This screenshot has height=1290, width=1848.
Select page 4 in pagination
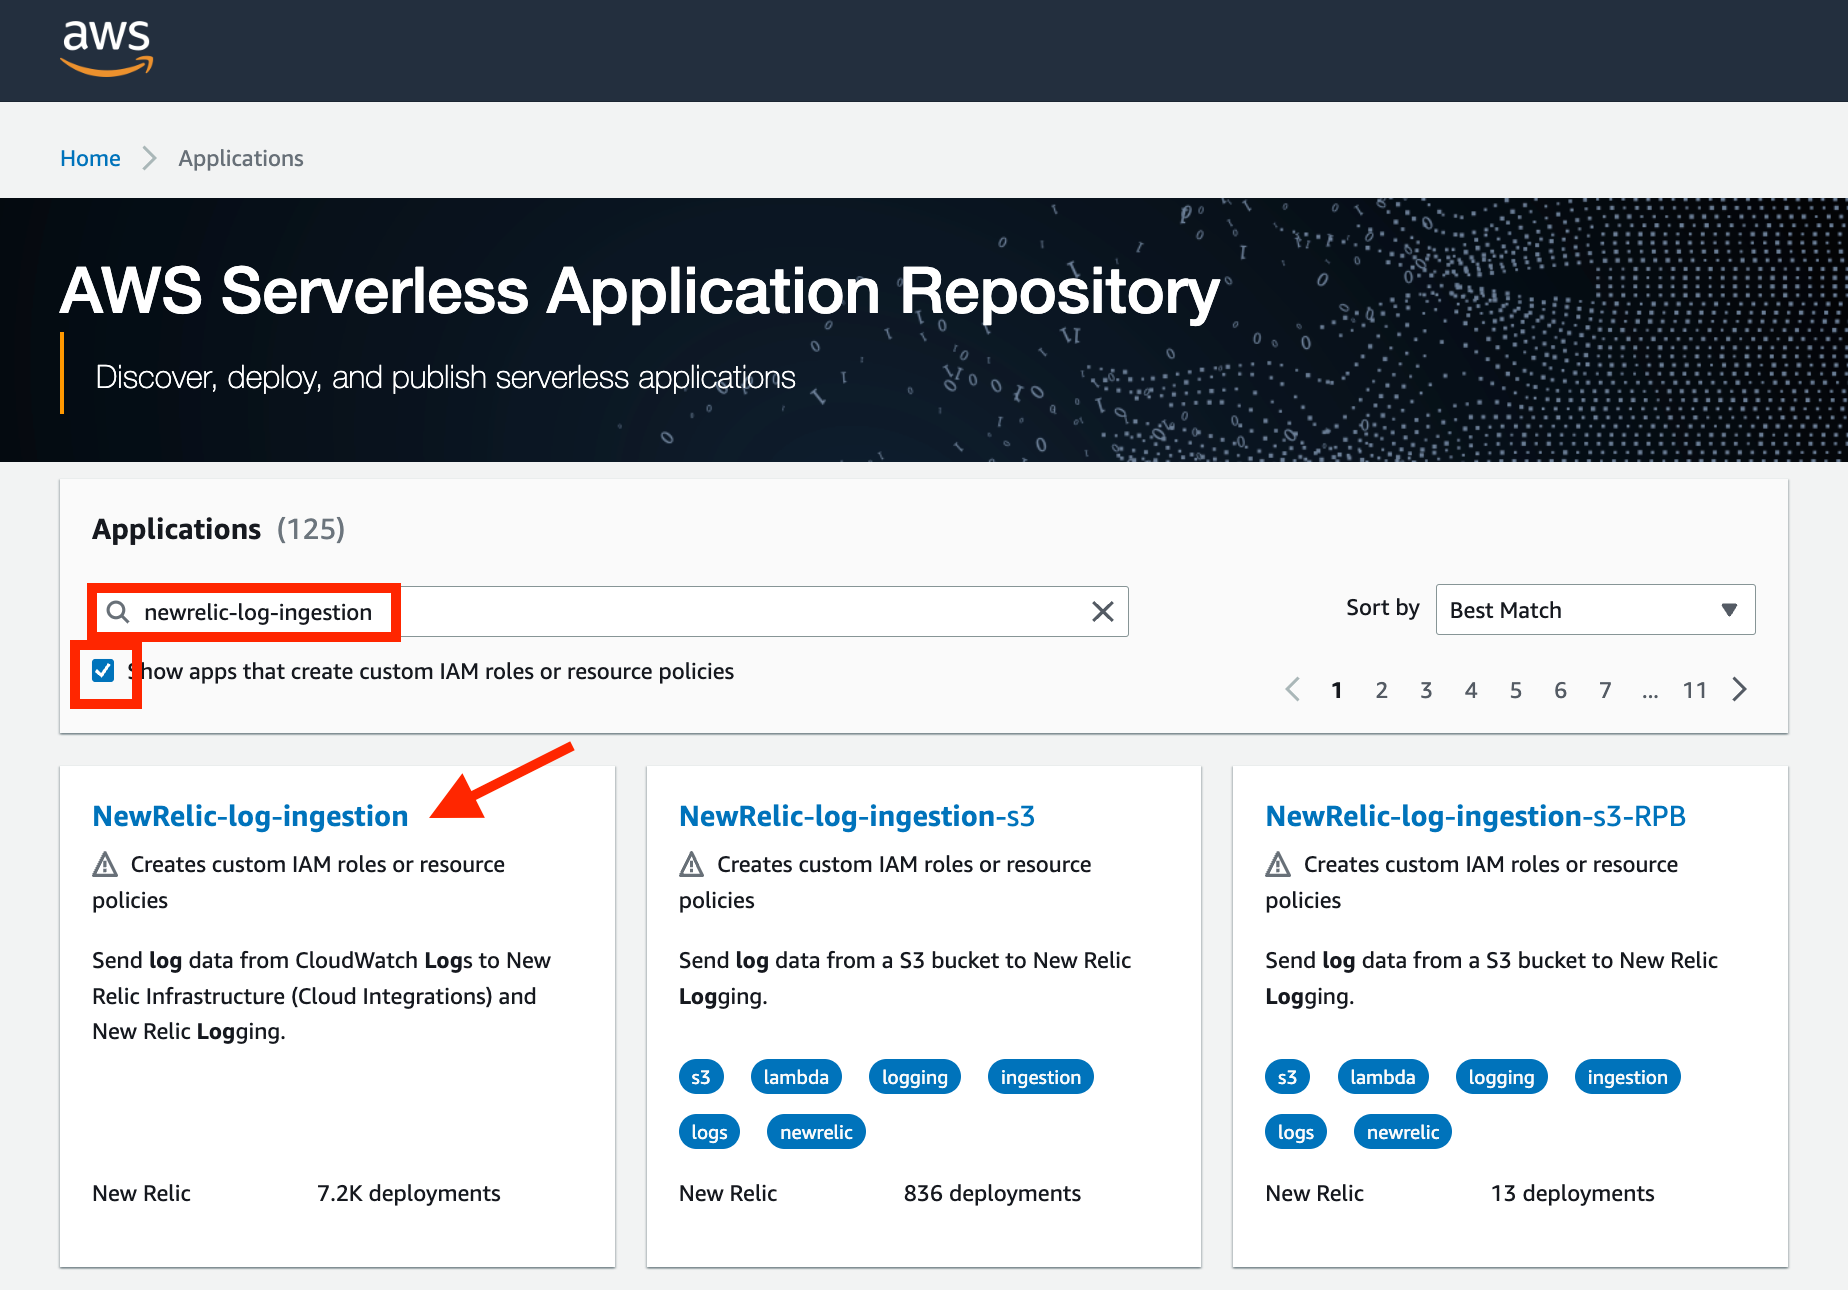click(1471, 689)
